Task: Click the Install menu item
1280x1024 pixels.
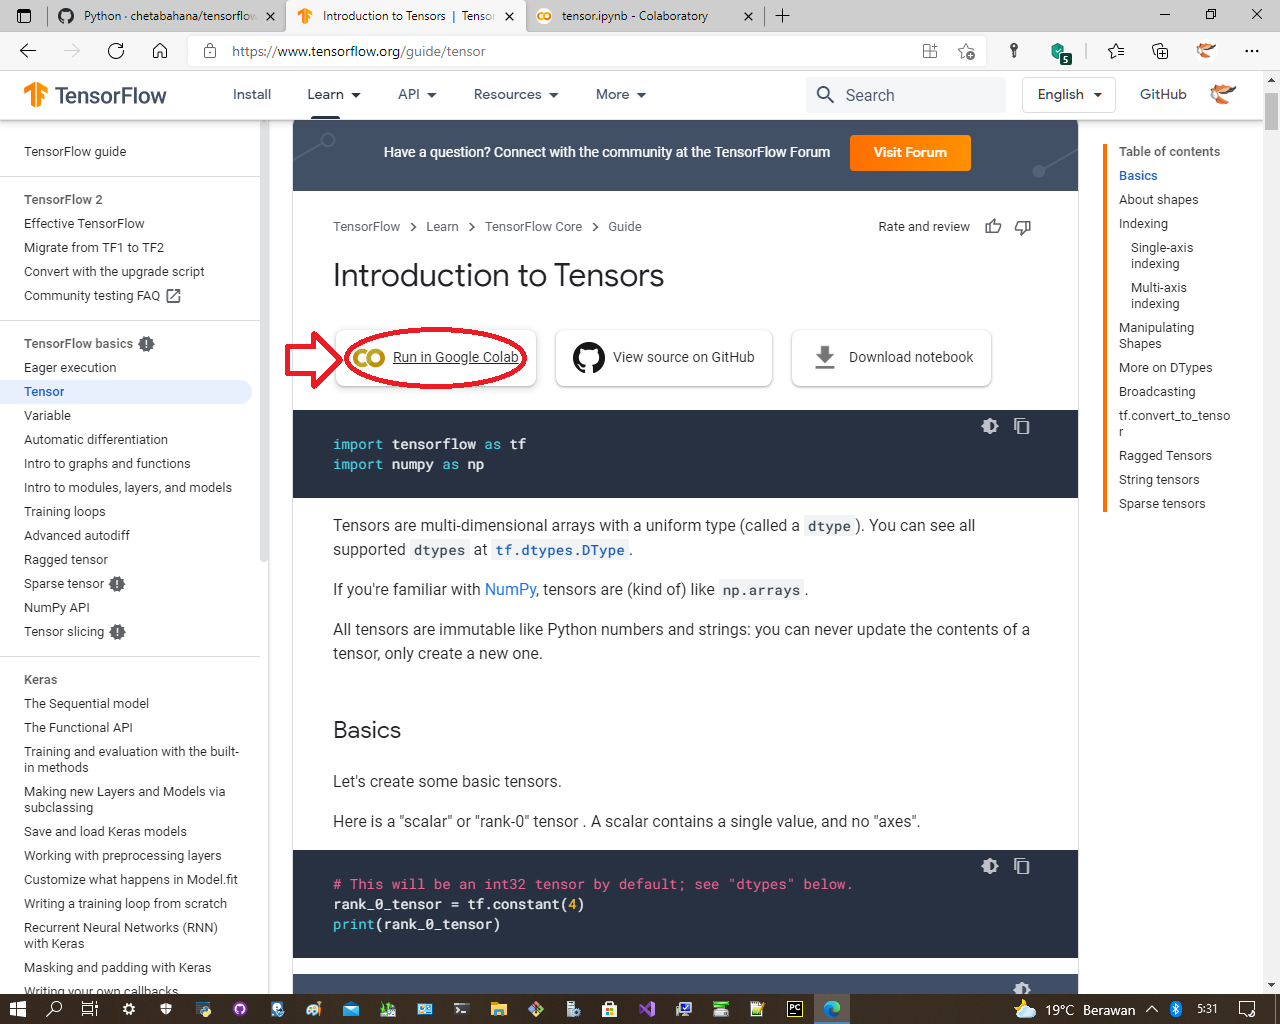Action: [252, 95]
